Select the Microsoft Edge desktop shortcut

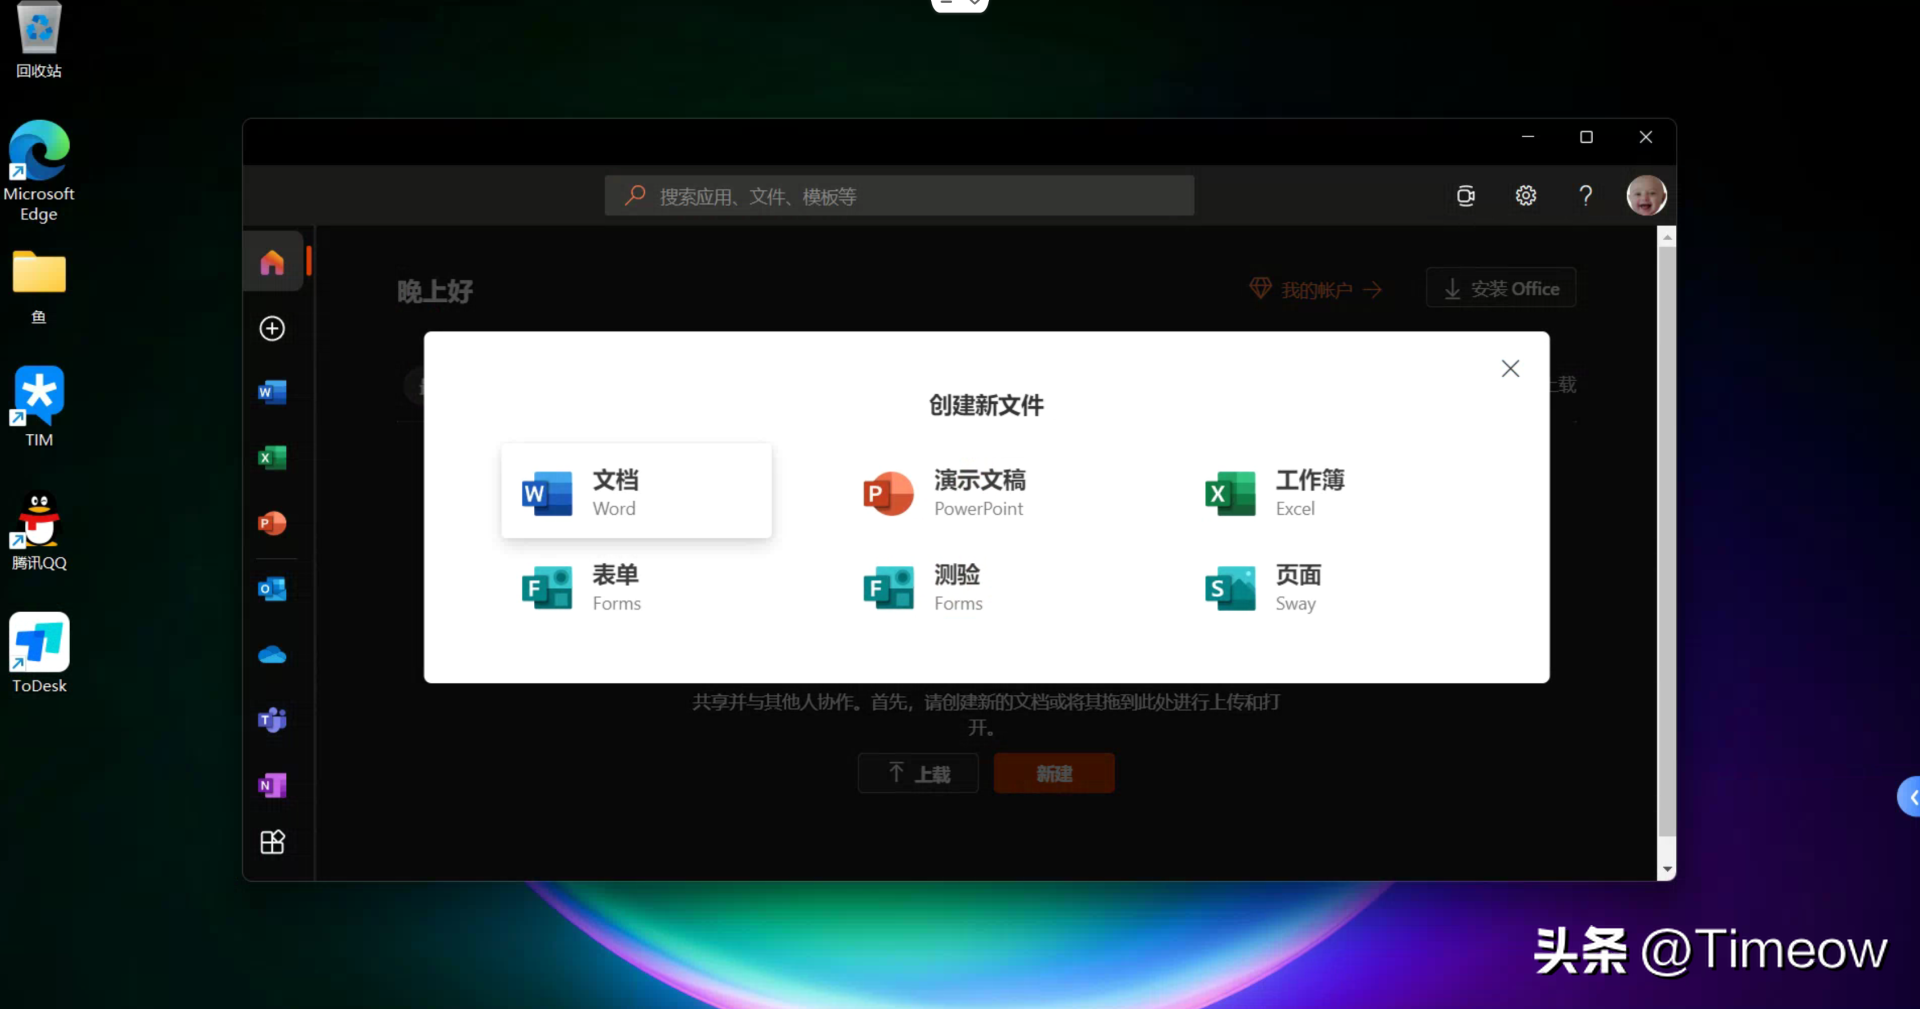[x=39, y=171]
